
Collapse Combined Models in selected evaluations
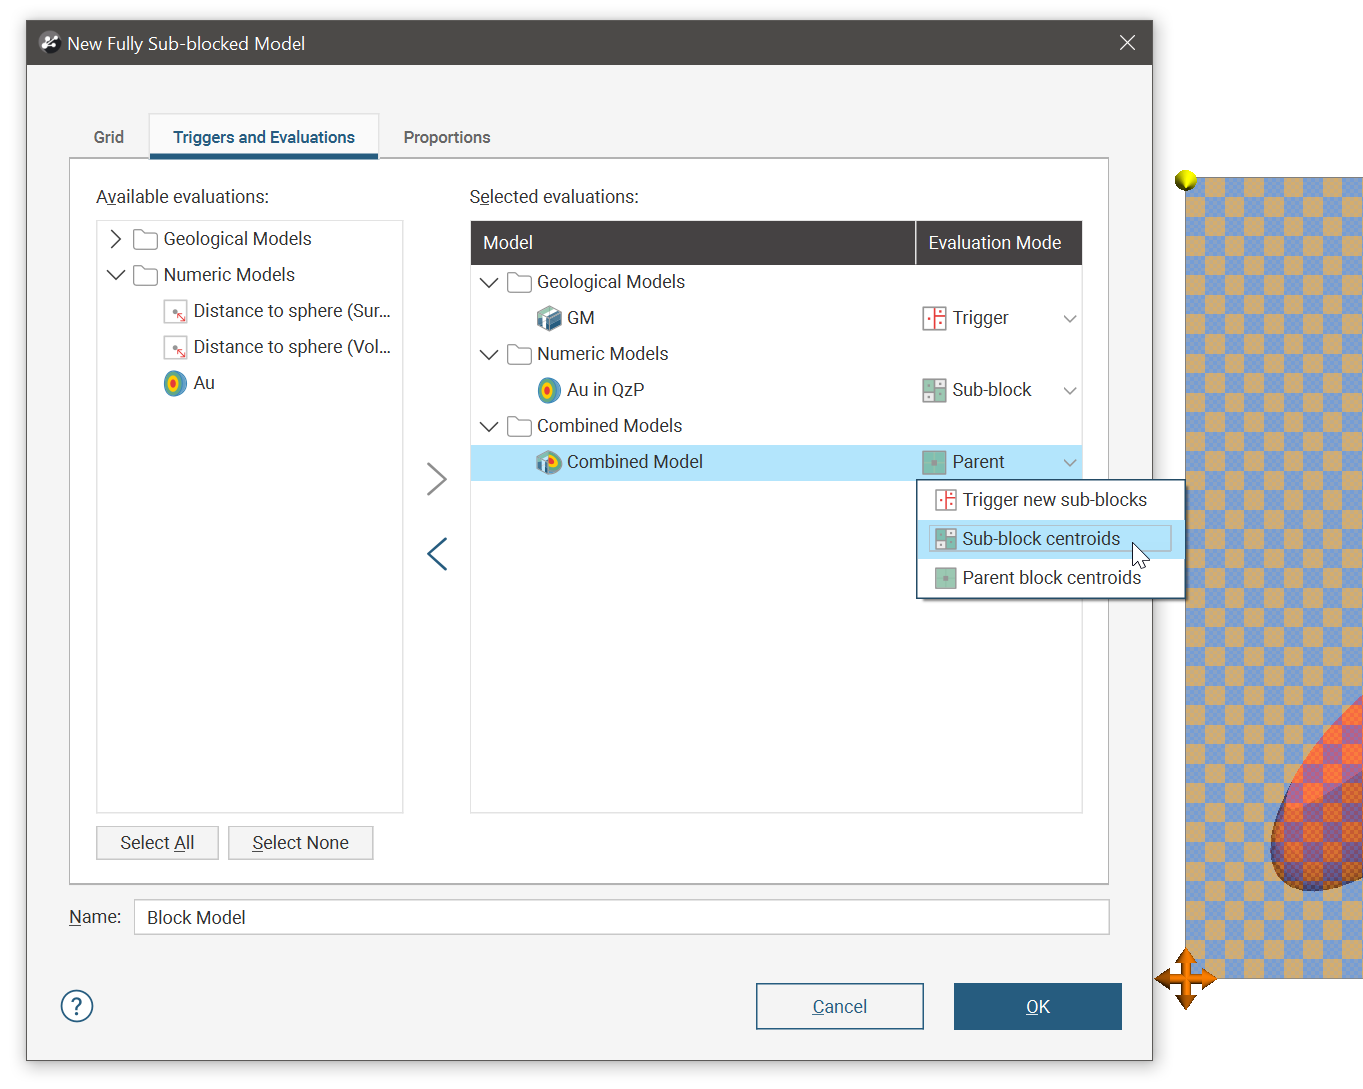(489, 426)
